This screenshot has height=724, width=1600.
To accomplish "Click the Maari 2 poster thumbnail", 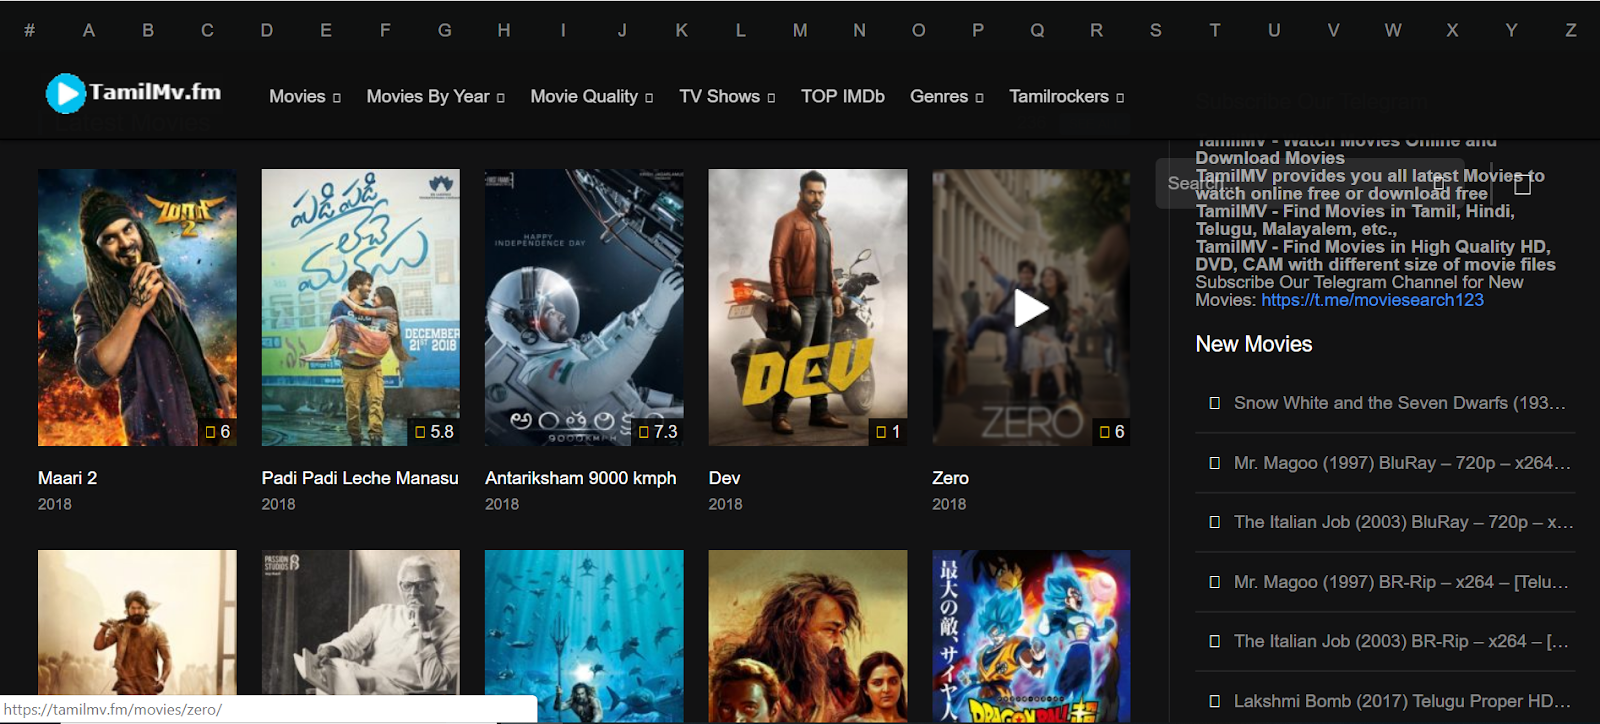I will click(137, 307).
